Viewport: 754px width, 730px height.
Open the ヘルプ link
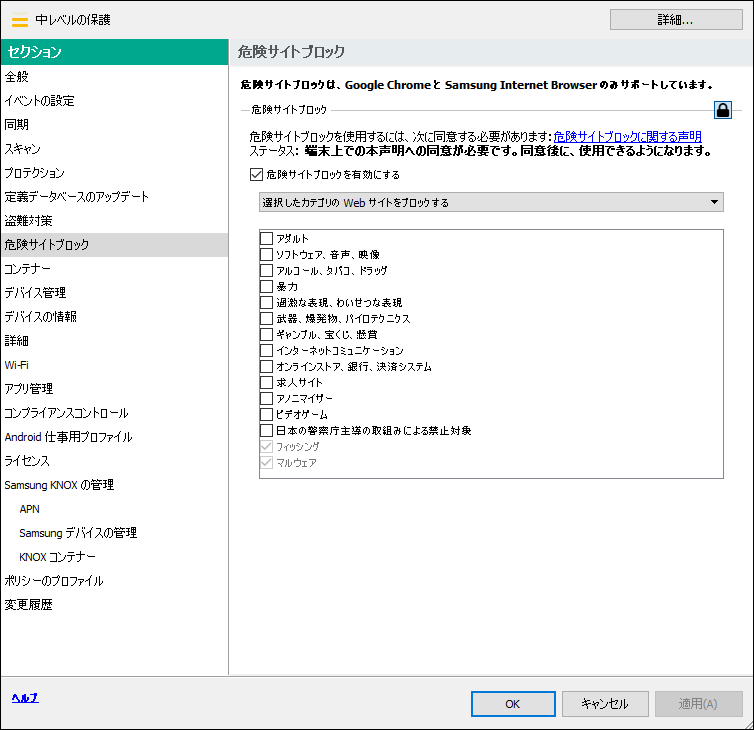click(x=25, y=698)
